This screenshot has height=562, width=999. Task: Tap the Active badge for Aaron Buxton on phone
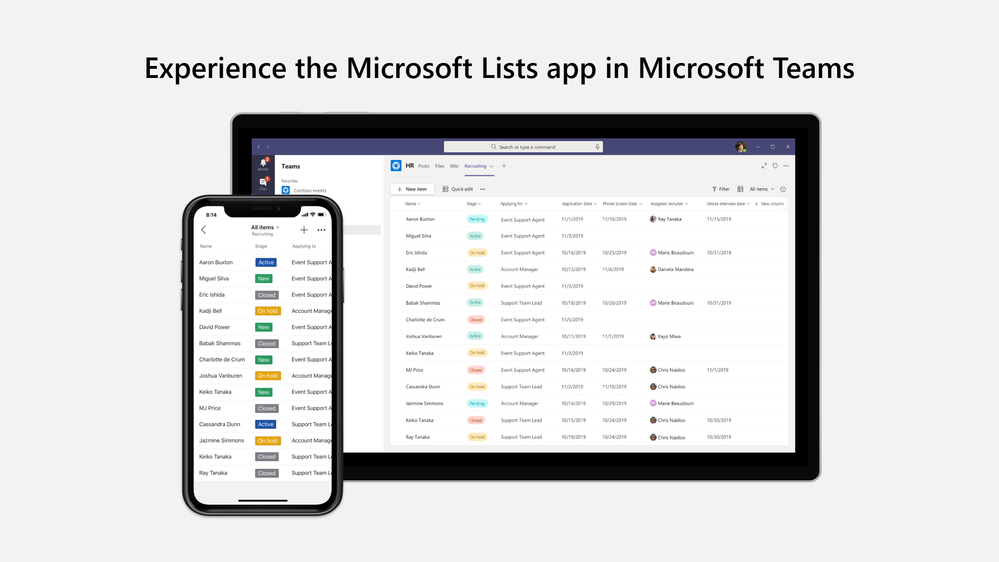[266, 263]
